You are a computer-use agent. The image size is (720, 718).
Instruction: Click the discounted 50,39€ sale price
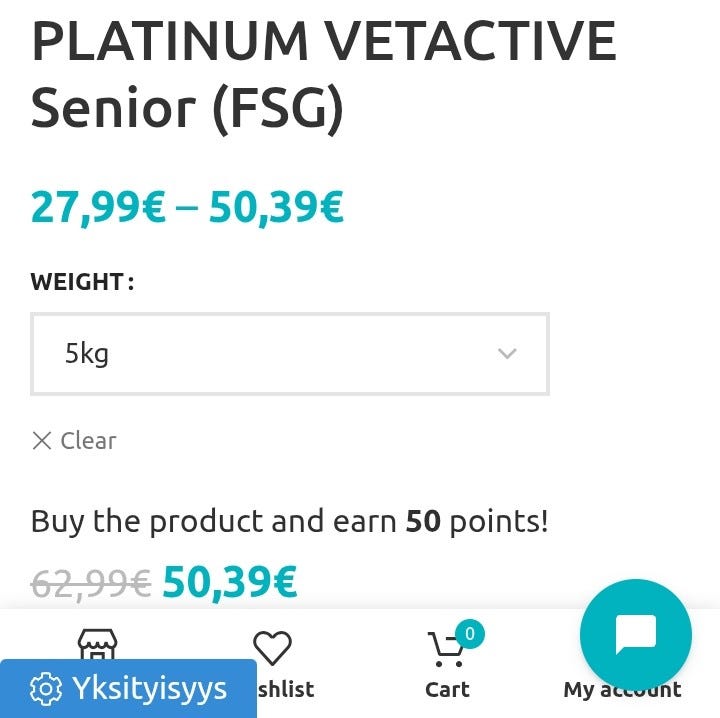pyautogui.click(x=230, y=582)
